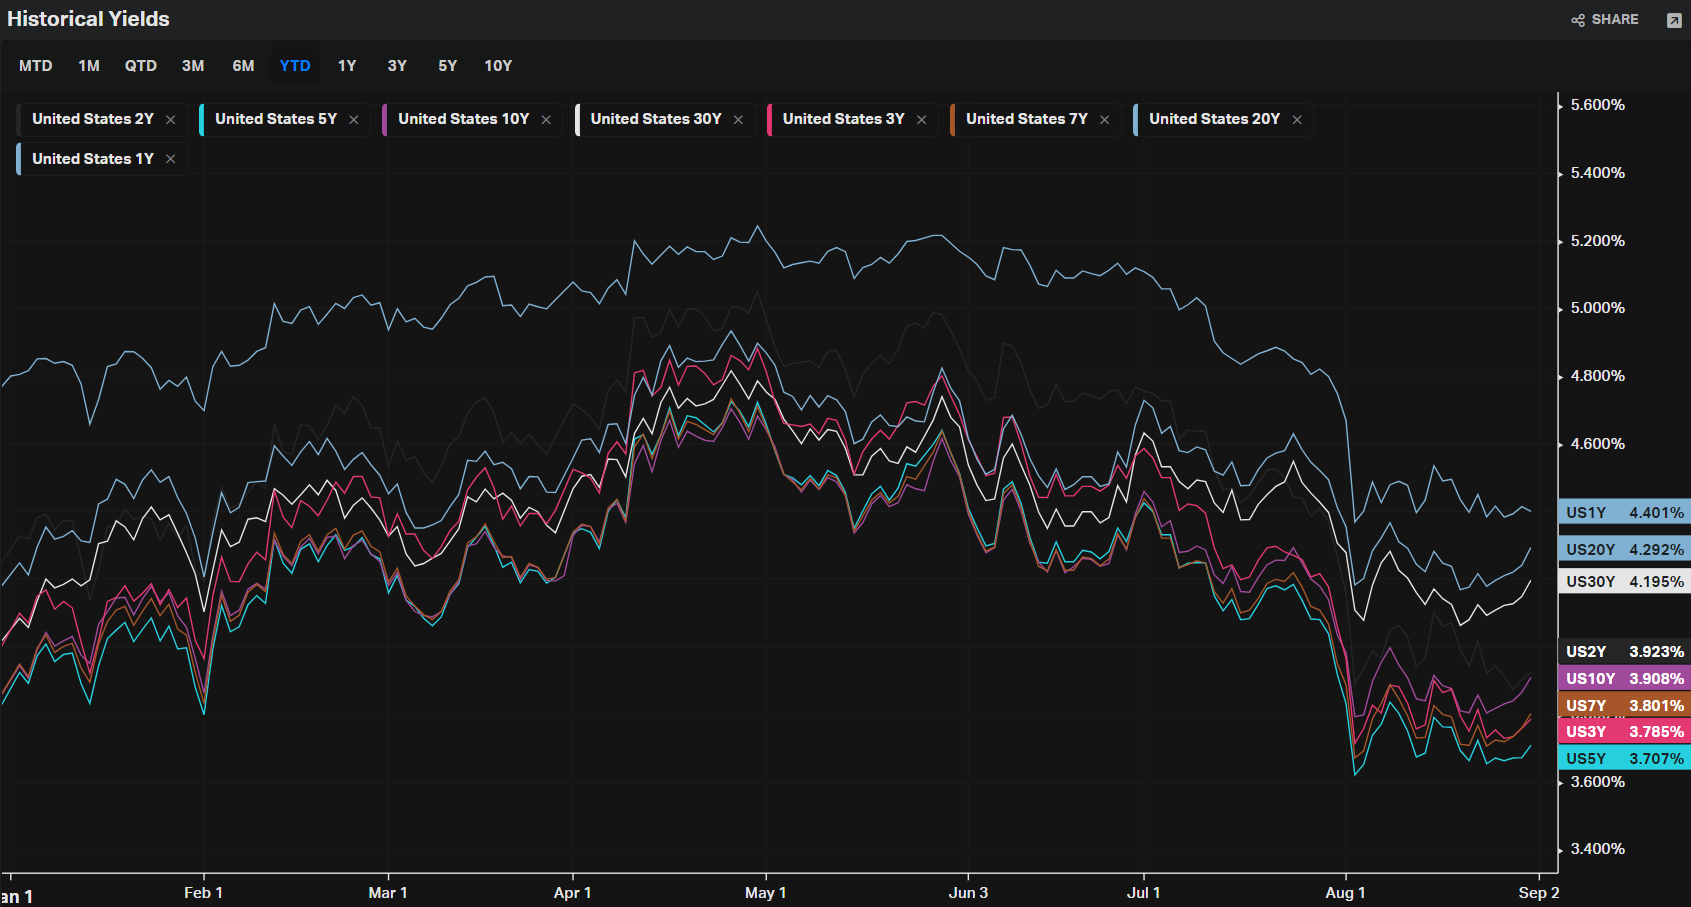Open the expand chart arrow icon

(x=1674, y=20)
